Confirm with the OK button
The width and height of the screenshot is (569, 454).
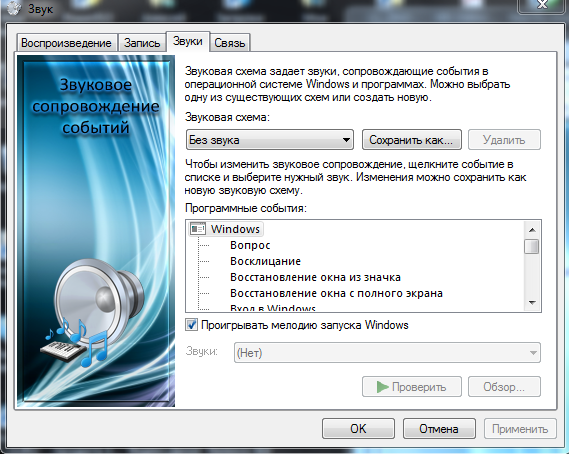pos(358,429)
